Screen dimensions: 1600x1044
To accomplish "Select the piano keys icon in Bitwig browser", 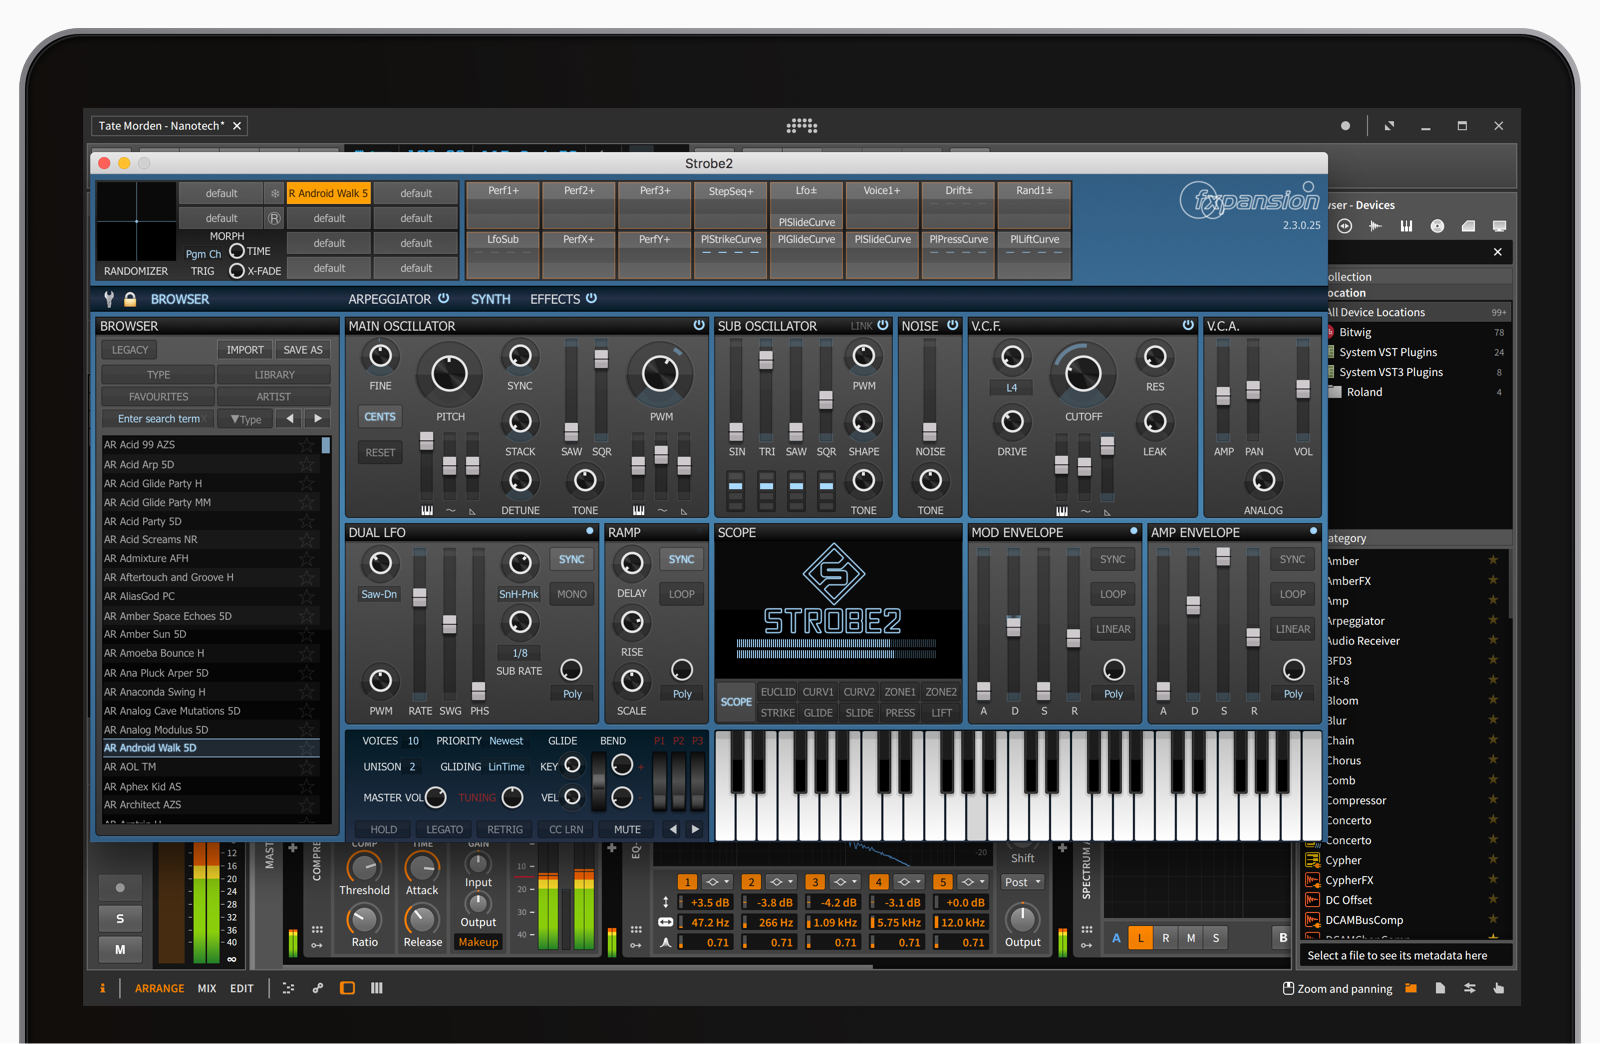I will (x=1406, y=226).
